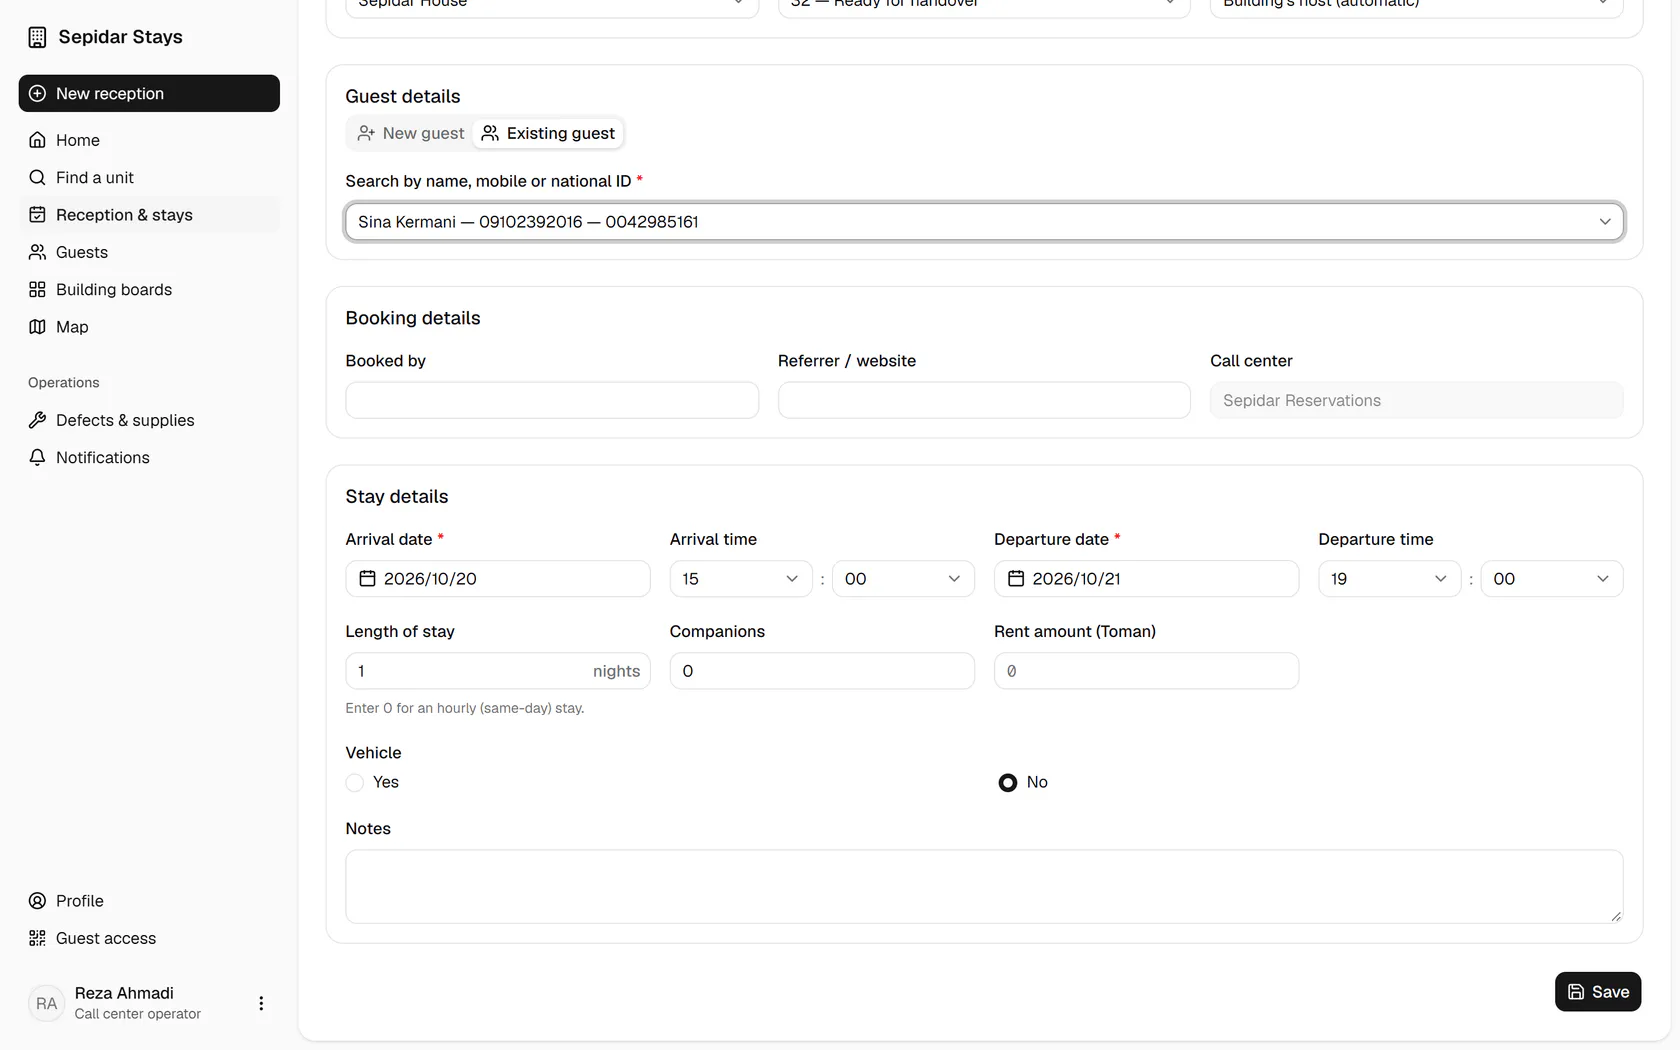The width and height of the screenshot is (1680, 1050).
Task: Click the Notes textarea corner grip
Action: pyautogui.click(x=1616, y=916)
